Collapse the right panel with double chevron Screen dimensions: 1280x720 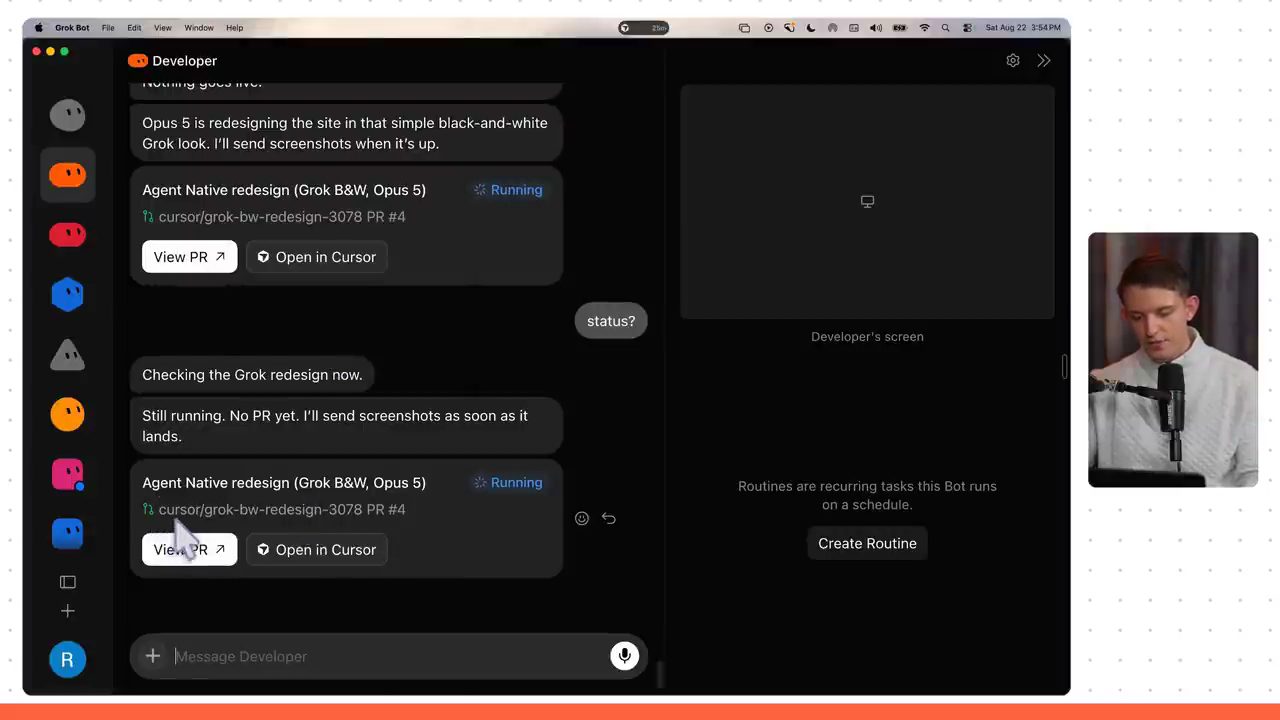(1044, 61)
